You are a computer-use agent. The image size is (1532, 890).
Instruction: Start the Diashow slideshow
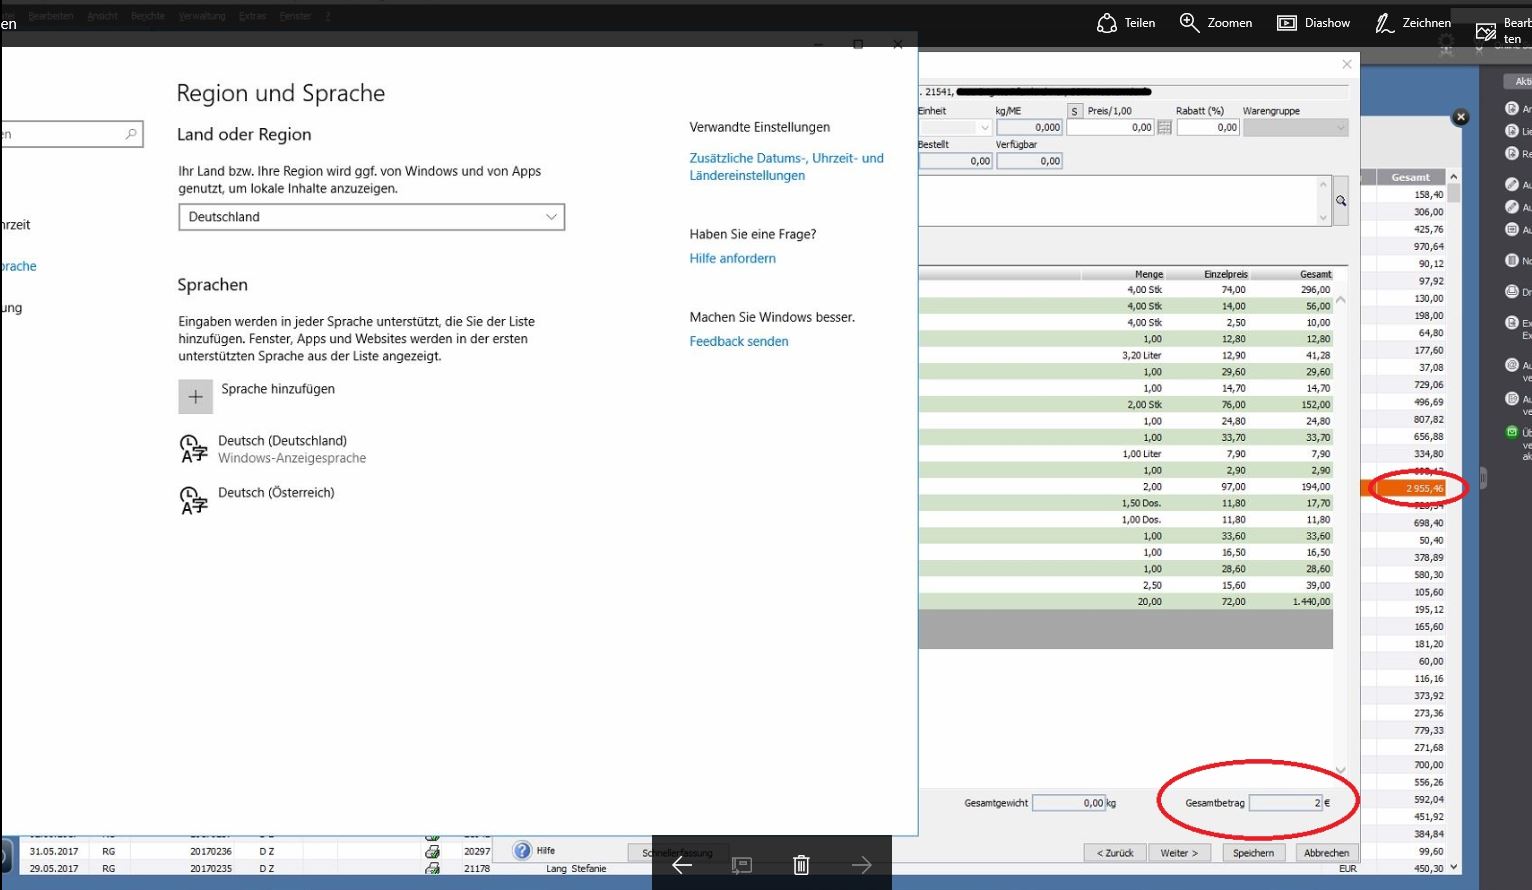pyautogui.click(x=1287, y=23)
